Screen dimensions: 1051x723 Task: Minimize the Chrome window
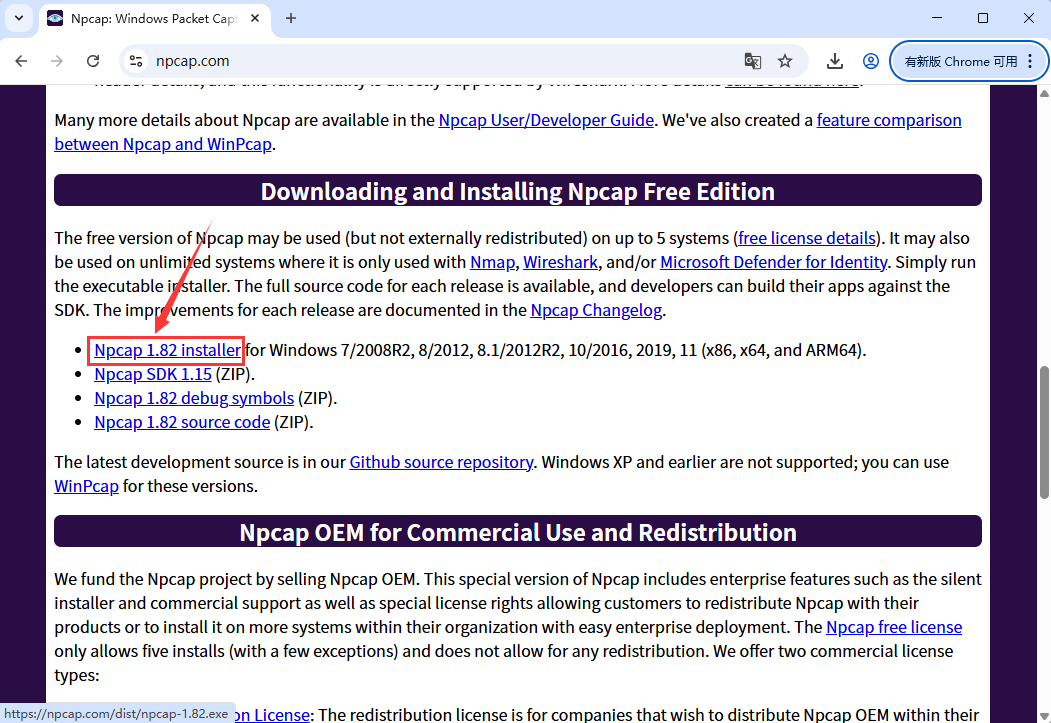click(x=937, y=18)
